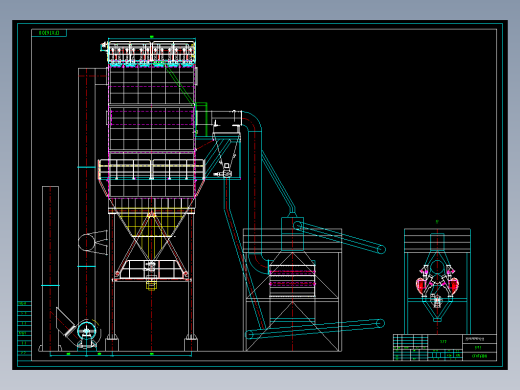Select the title block table in drawing corner
This screenshot has width=520, height=390.
(445, 347)
